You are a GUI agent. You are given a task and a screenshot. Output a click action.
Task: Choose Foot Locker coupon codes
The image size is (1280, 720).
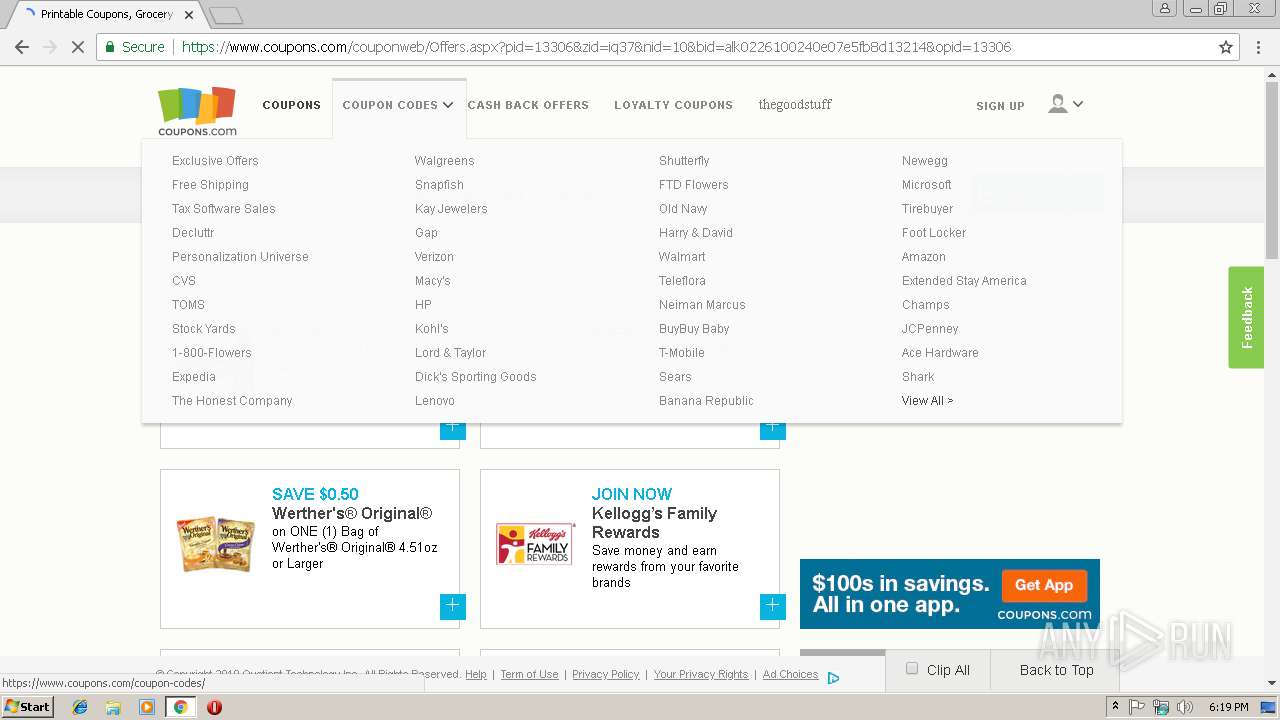point(934,233)
